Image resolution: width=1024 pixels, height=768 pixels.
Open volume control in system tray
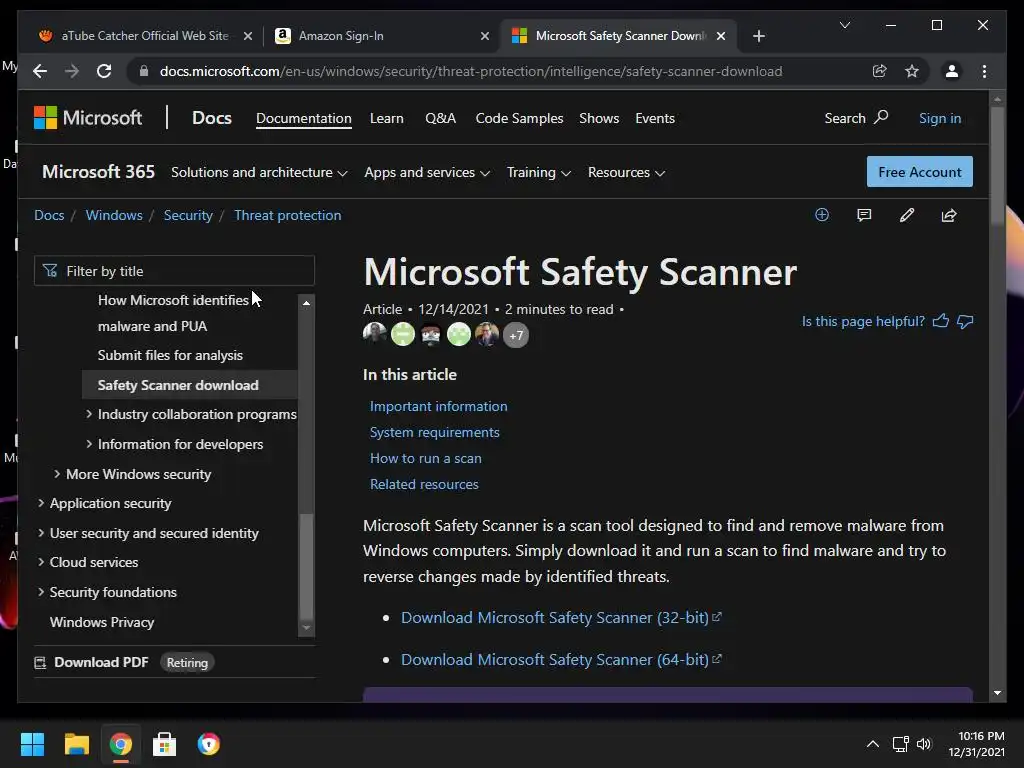pyautogui.click(x=924, y=744)
